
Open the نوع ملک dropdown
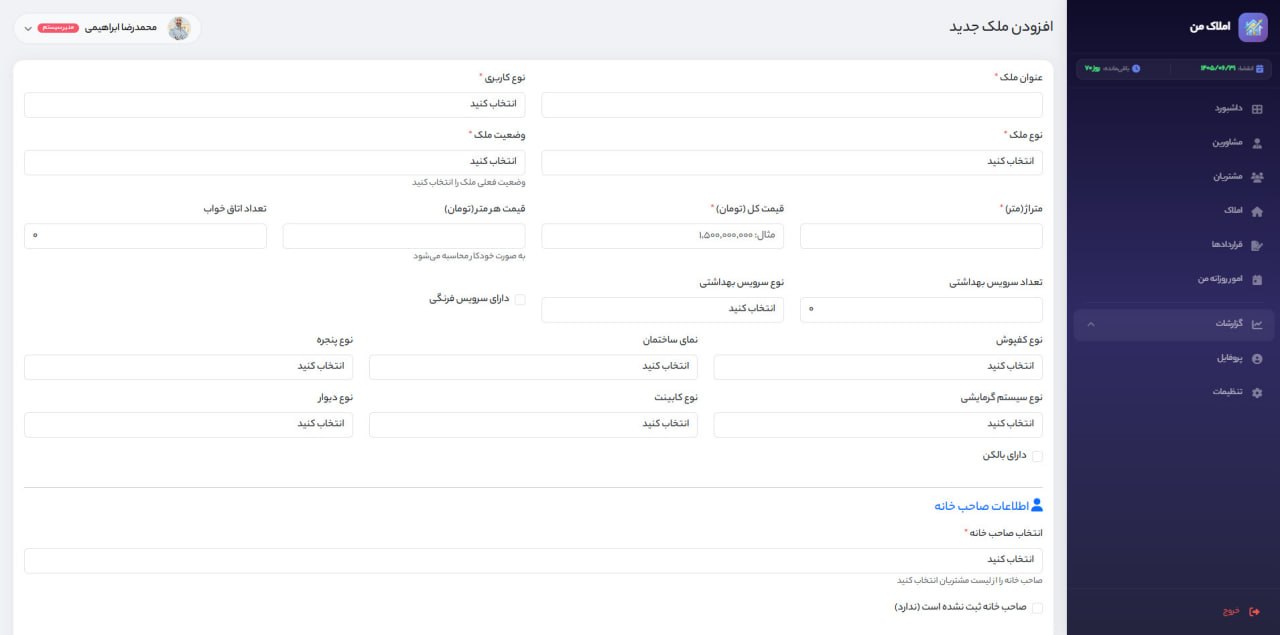point(792,162)
